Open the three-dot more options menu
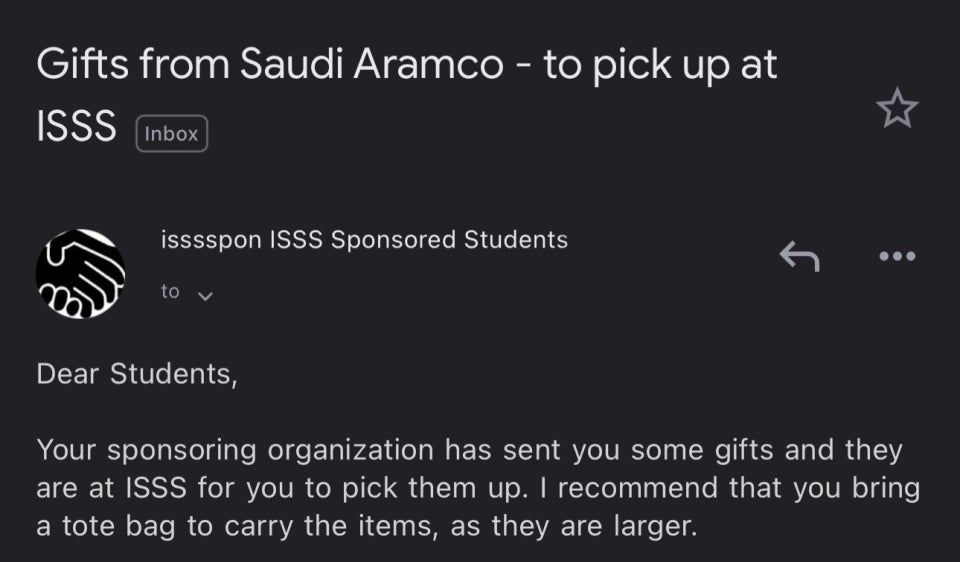The width and height of the screenshot is (960, 562). [x=898, y=256]
